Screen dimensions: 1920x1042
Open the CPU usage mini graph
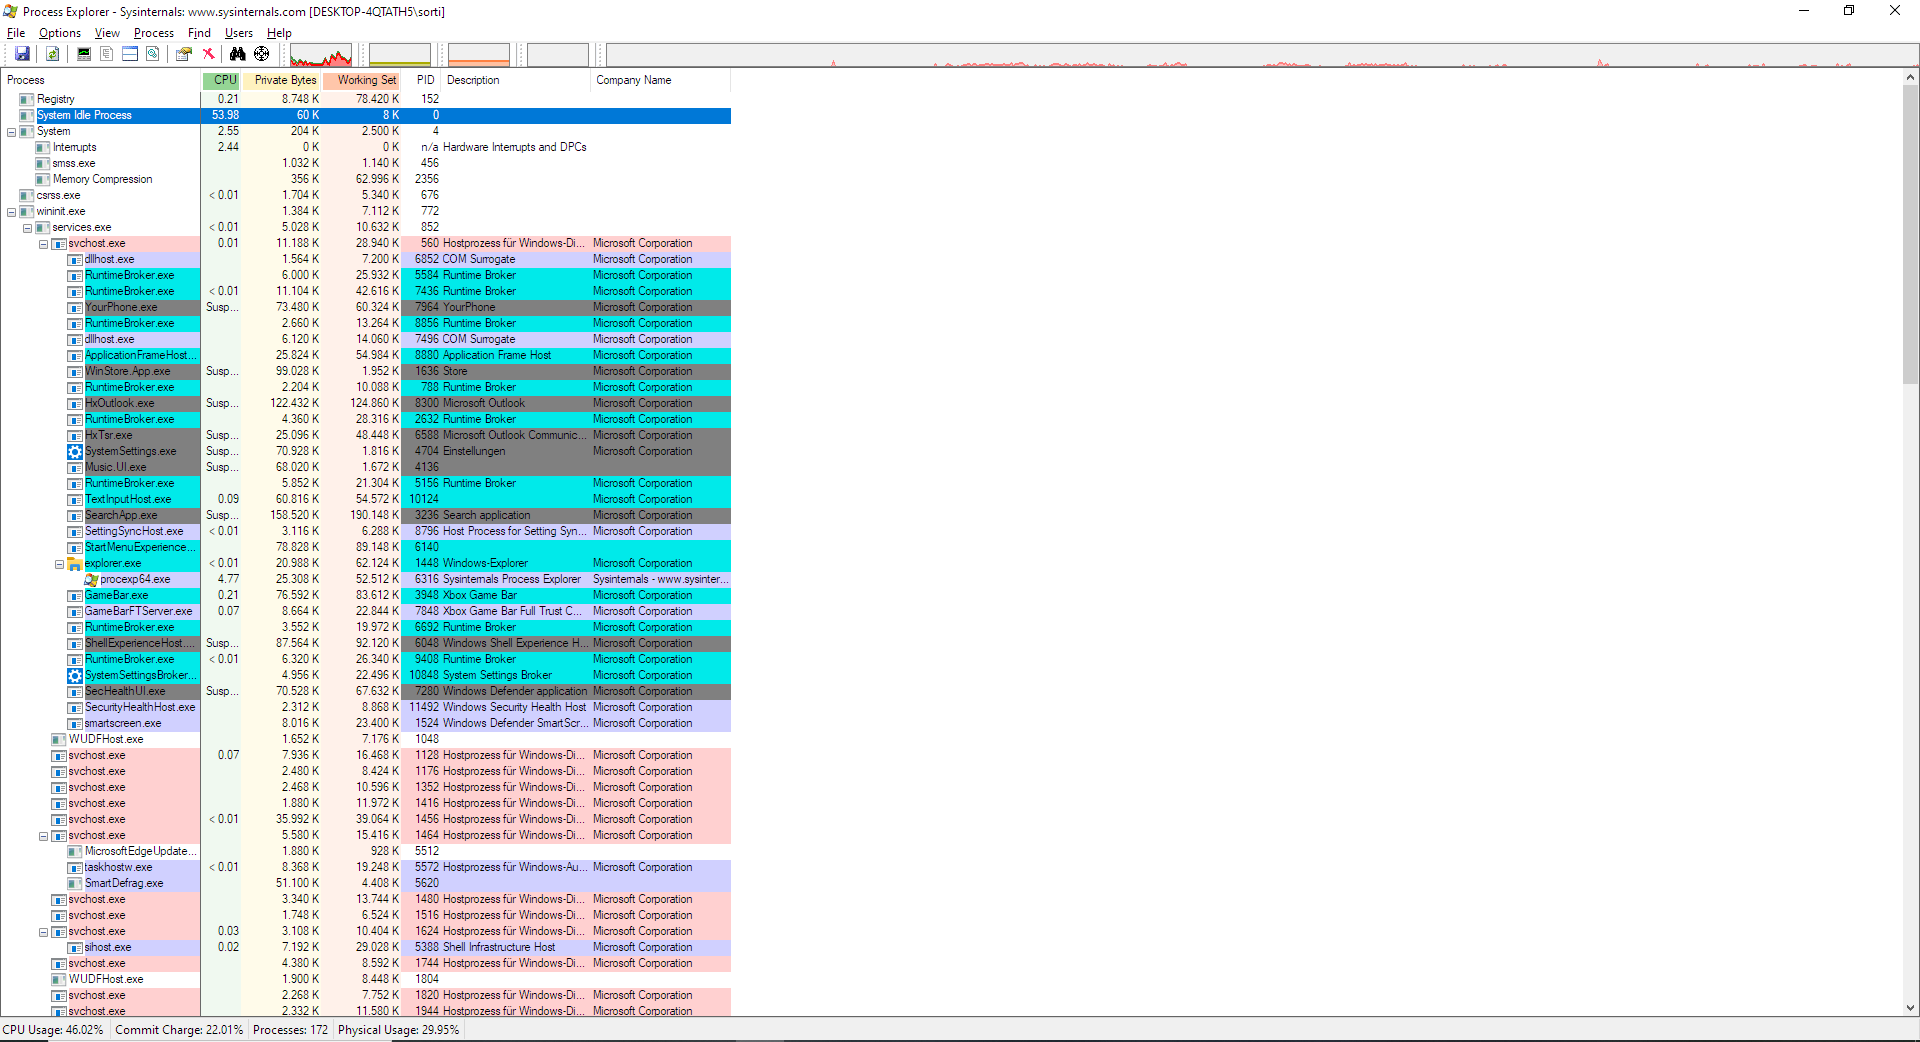(321, 55)
